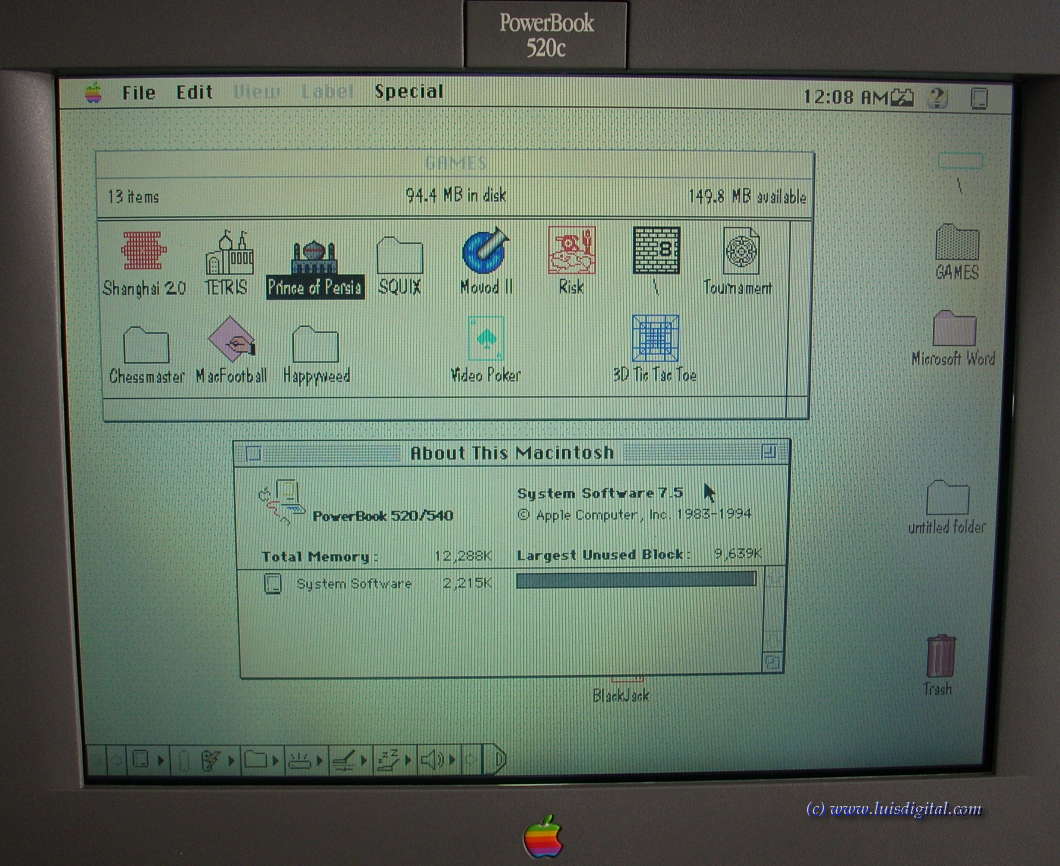Click the Largest Unused Block 9,639K value

click(738, 554)
